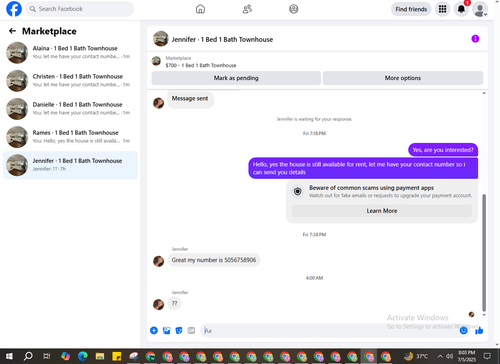Select Jennifer's conversation in the list
Viewport: 500px width, 364px height.
[70, 165]
